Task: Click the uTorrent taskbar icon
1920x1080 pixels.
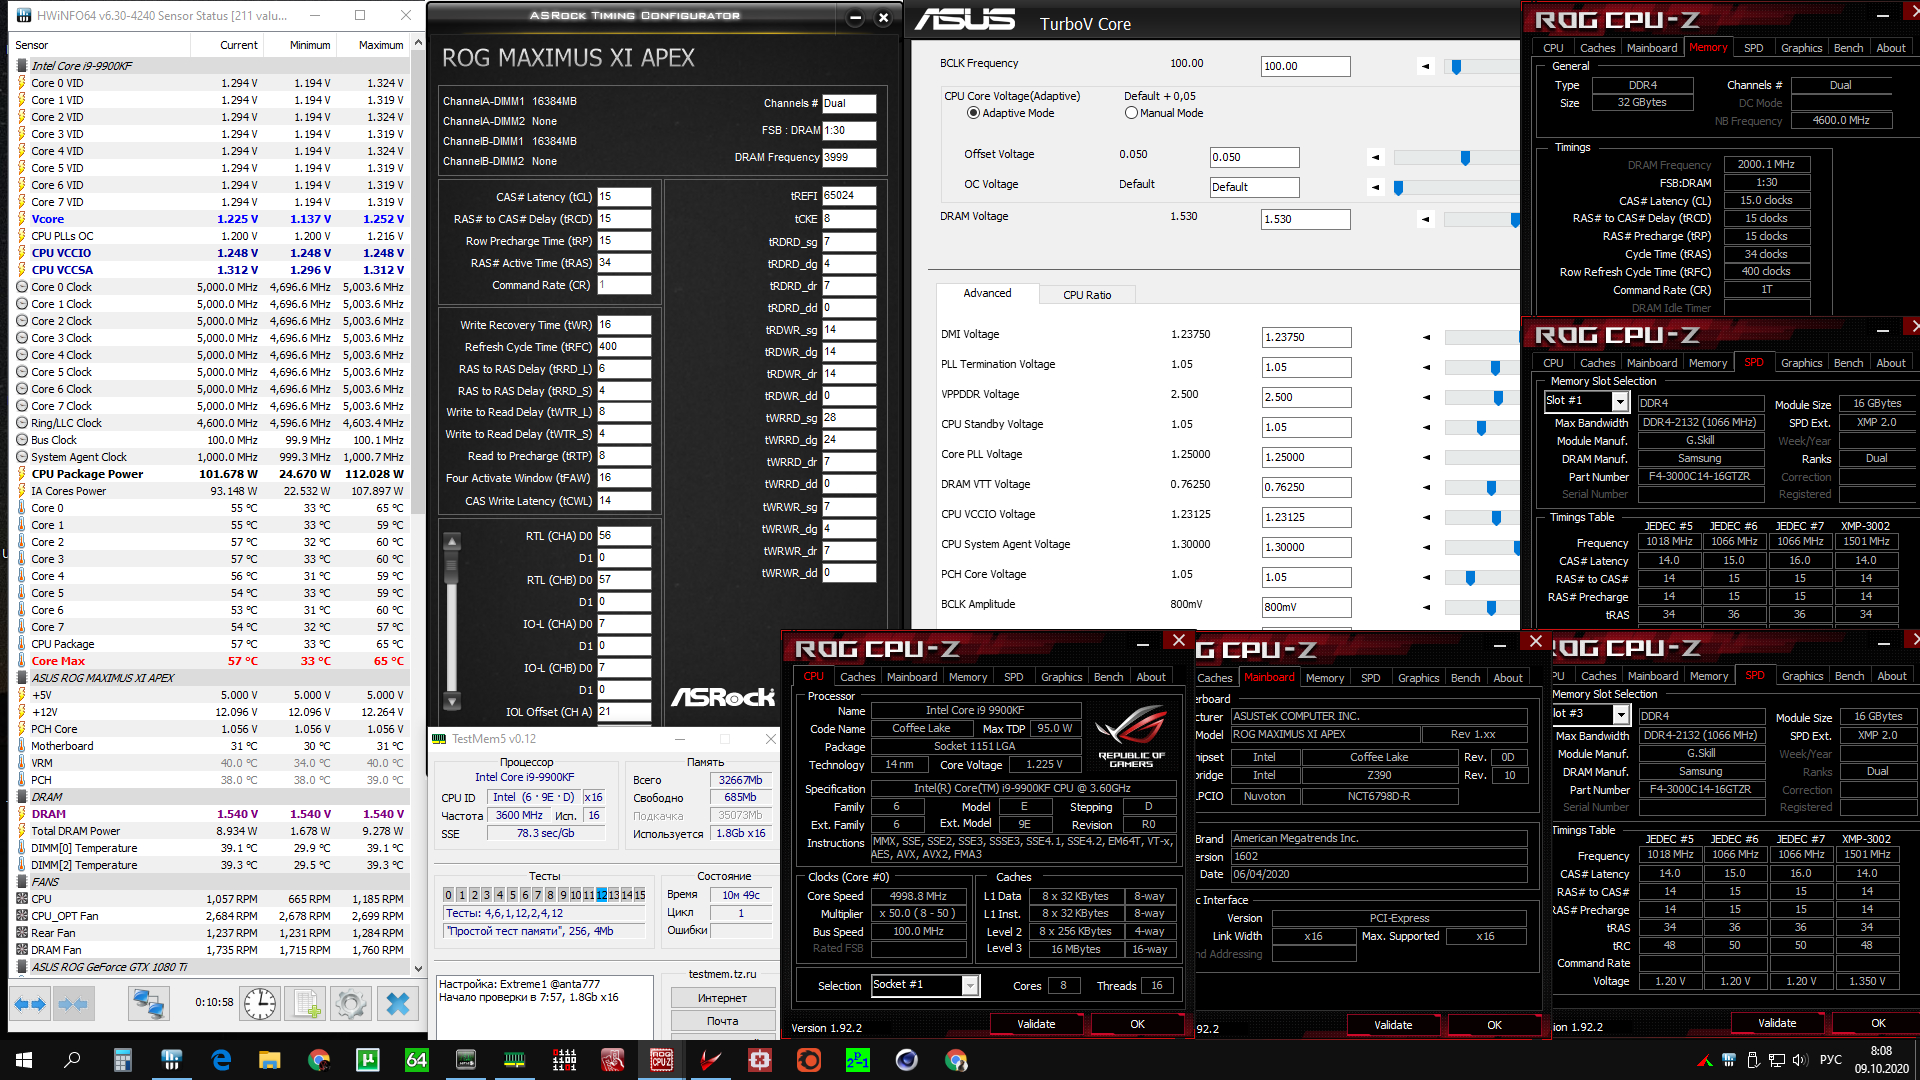Action: (x=368, y=1060)
